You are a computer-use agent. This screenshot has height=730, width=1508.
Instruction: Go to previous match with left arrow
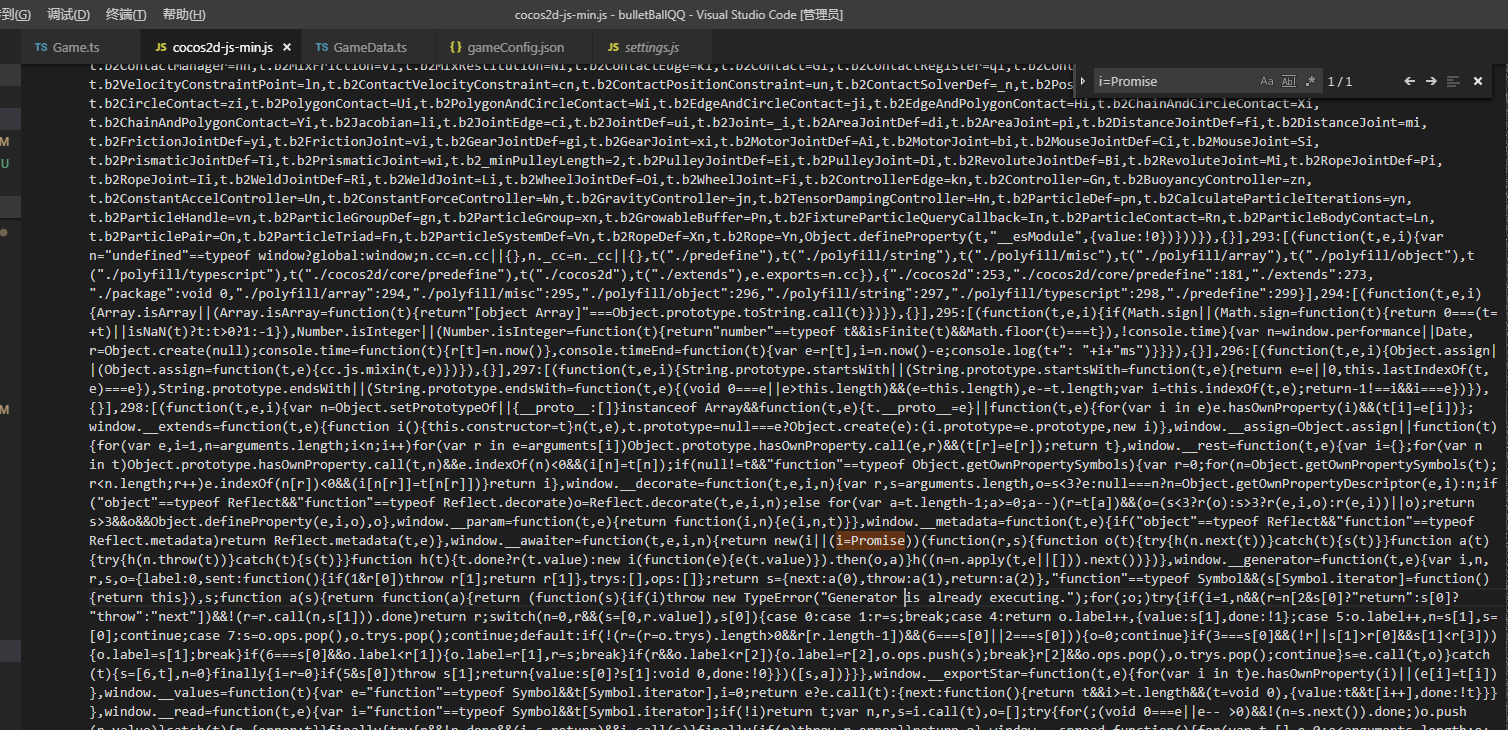pos(1409,81)
